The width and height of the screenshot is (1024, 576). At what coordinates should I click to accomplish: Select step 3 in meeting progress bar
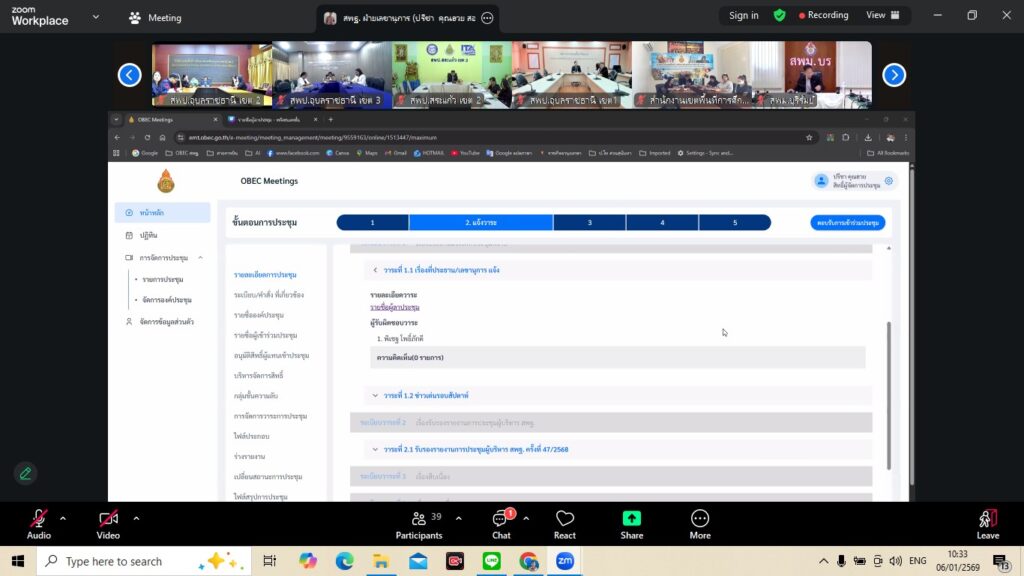click(x=590, y=222)
